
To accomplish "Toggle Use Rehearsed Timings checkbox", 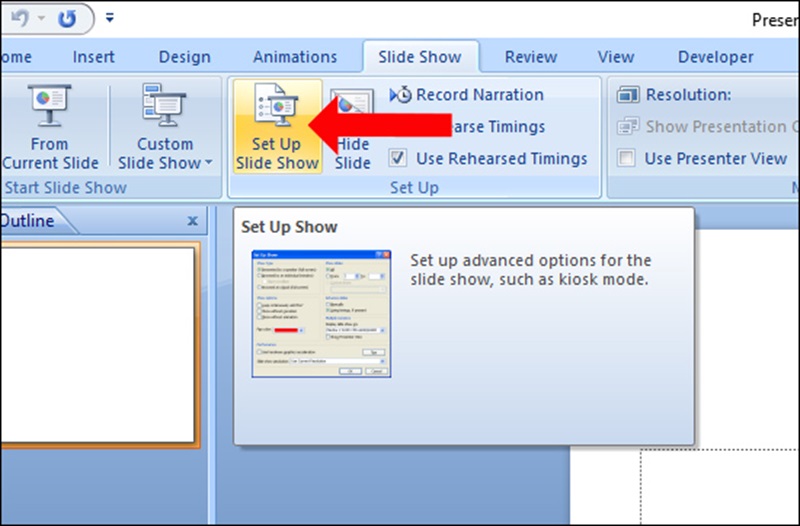I will 398,158.
